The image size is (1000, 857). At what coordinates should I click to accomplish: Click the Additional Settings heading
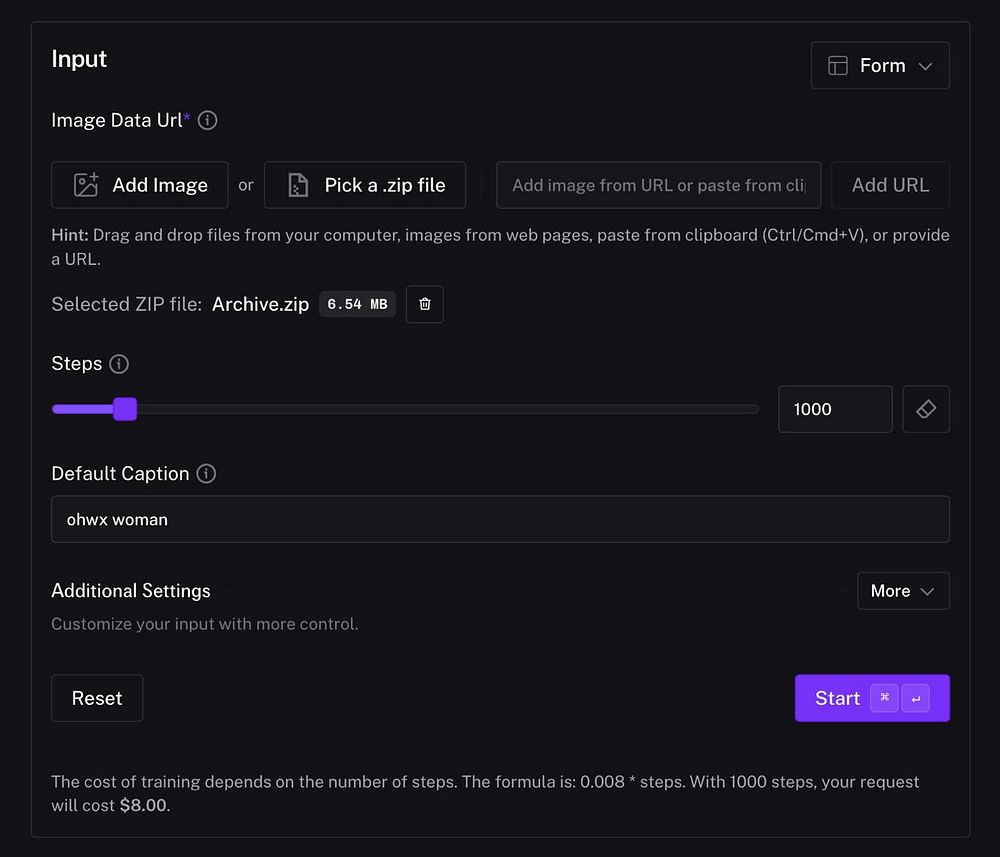coord(131,591)
